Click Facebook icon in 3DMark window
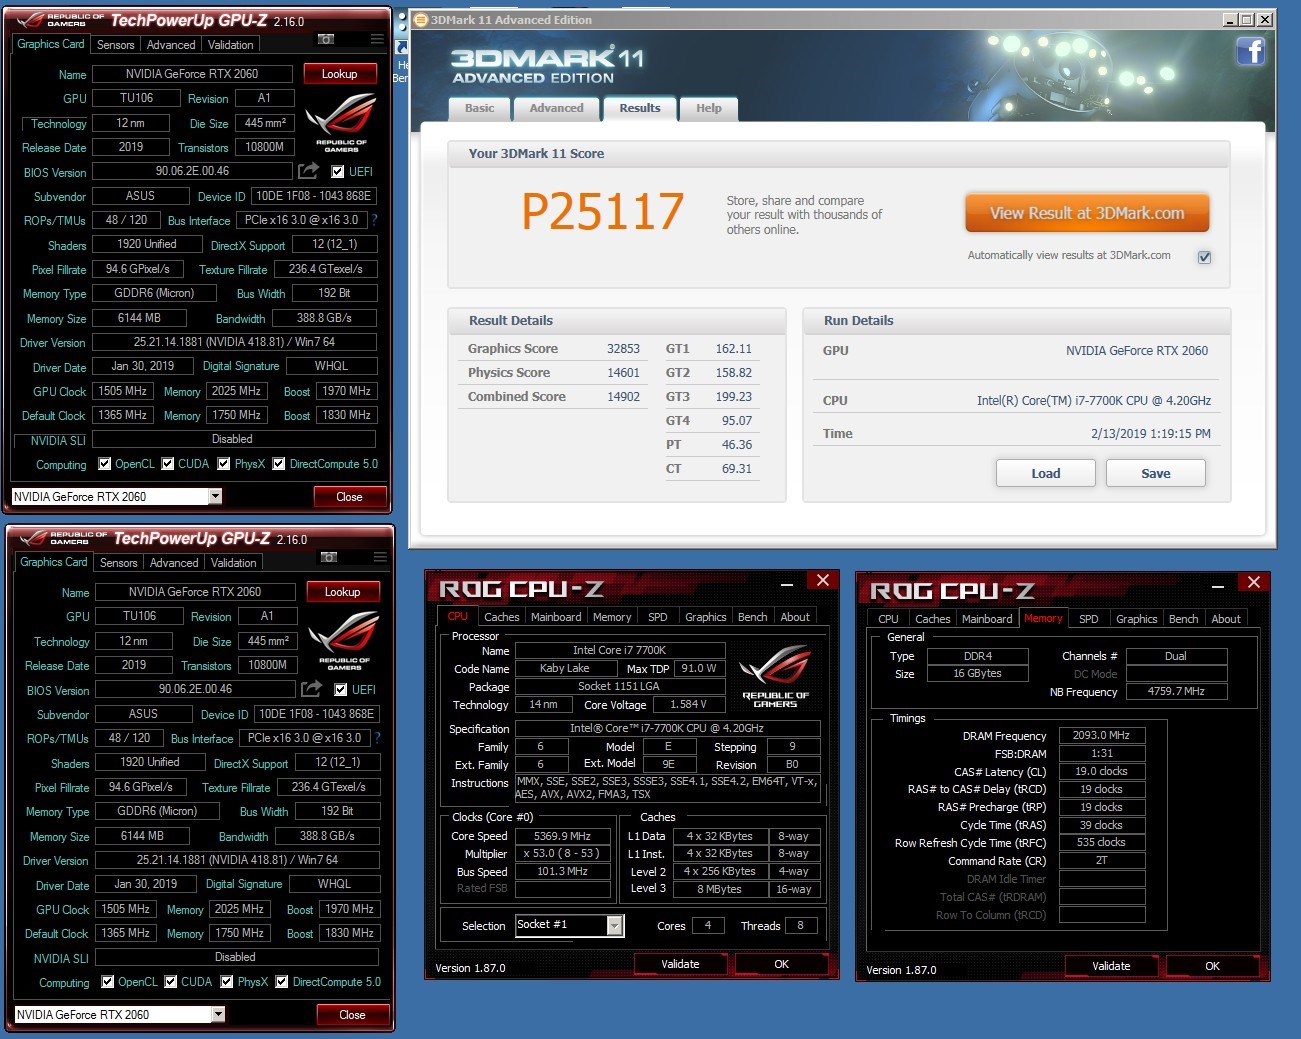The width and height of the screenshot is (1301, 1039). click(x=1251, y=51)
